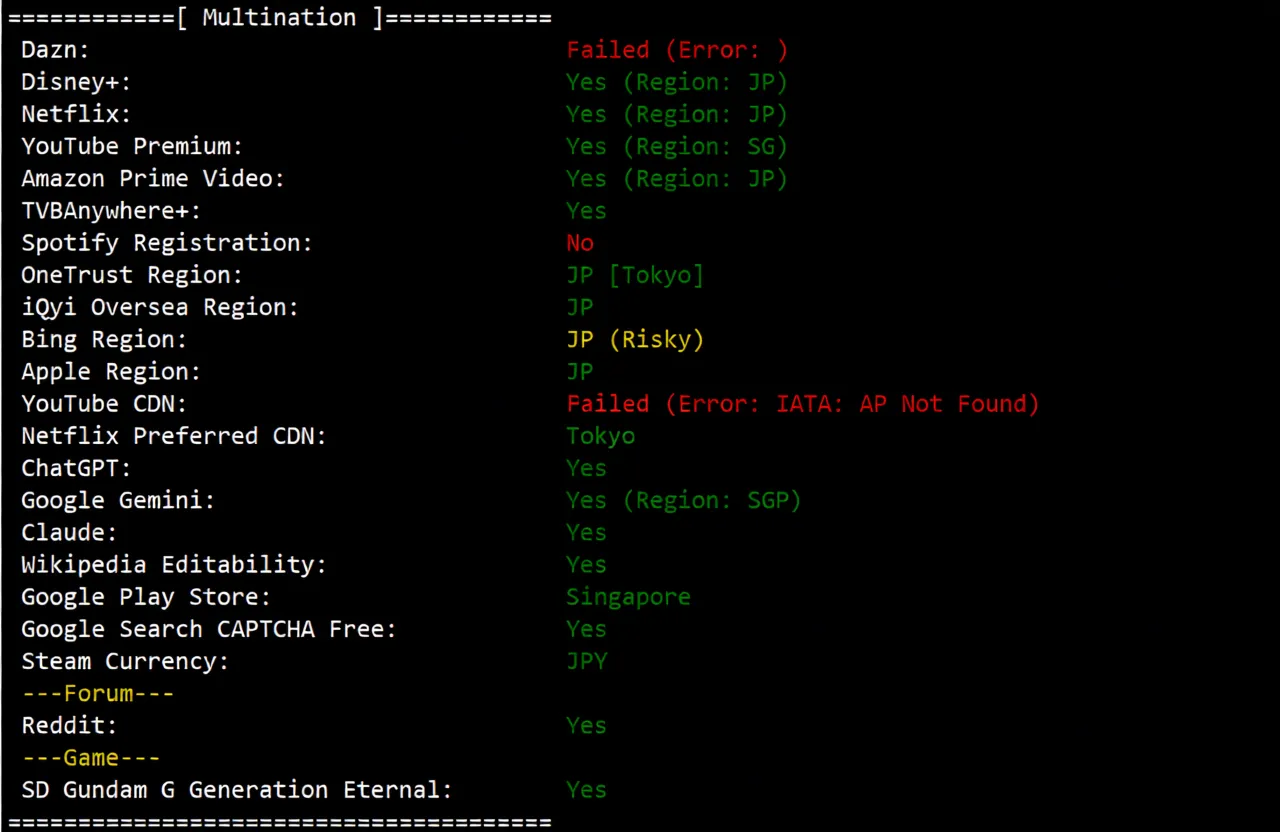Screen dimensions: 1280x832
Task: Click the Google Play Store Singapore value
Action: (628, 596)
